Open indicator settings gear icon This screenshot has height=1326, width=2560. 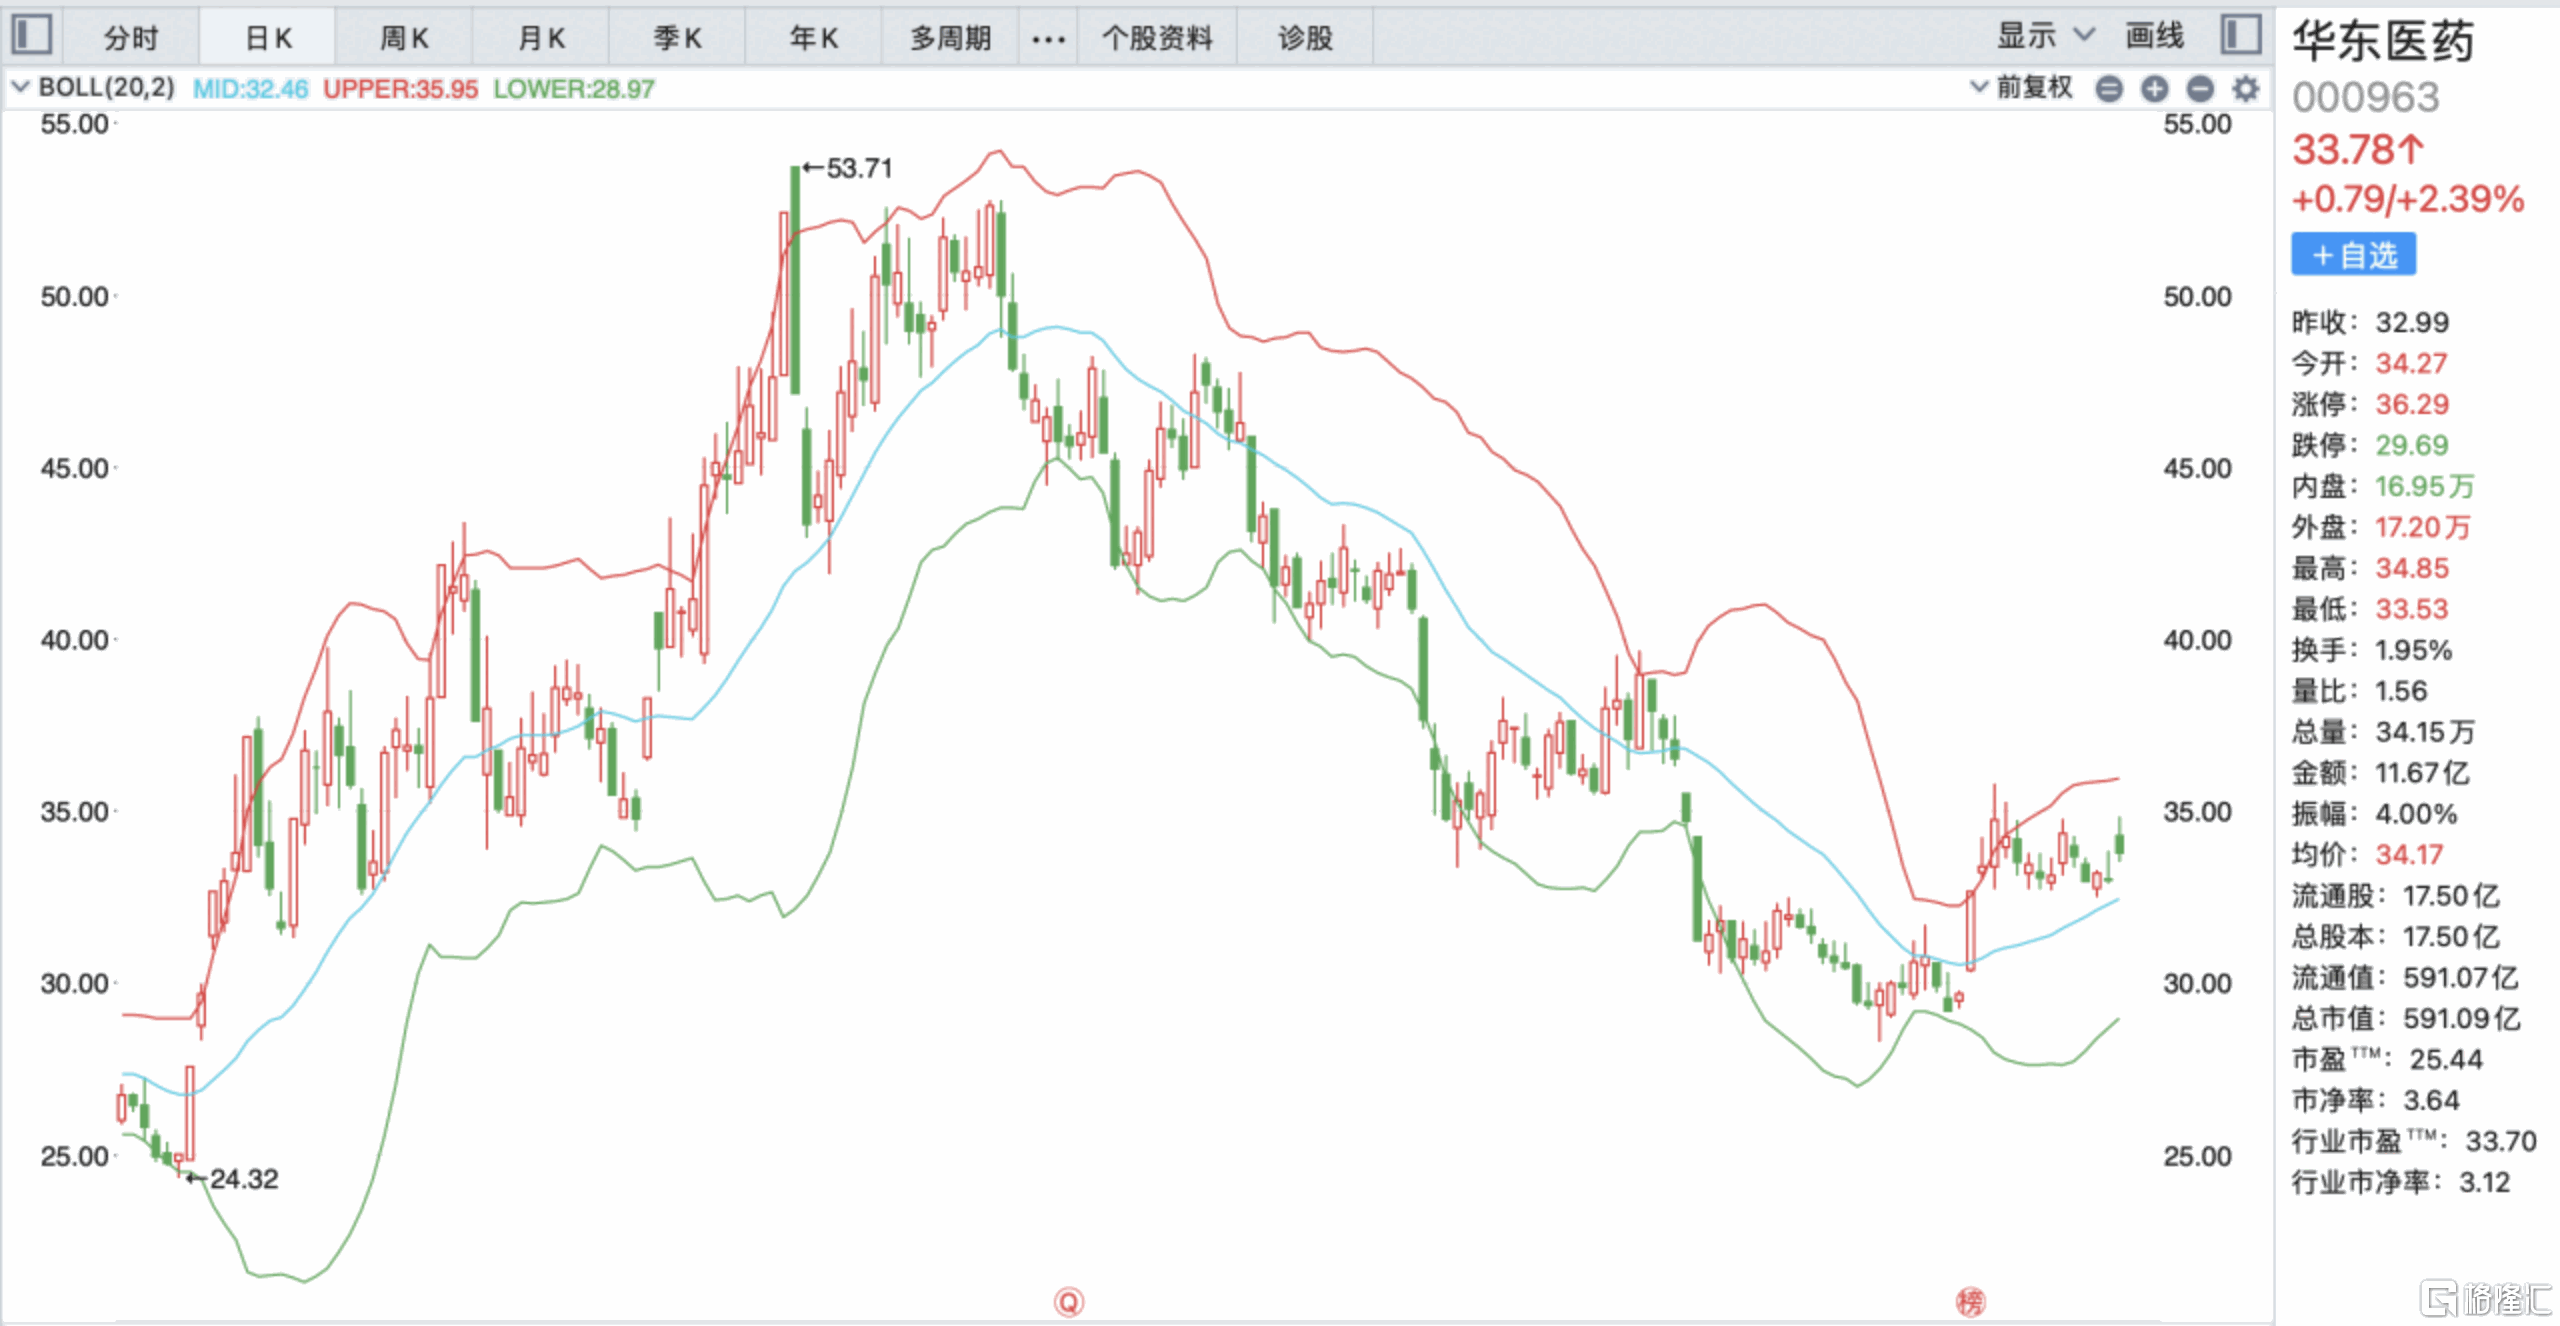[2246, 89]
